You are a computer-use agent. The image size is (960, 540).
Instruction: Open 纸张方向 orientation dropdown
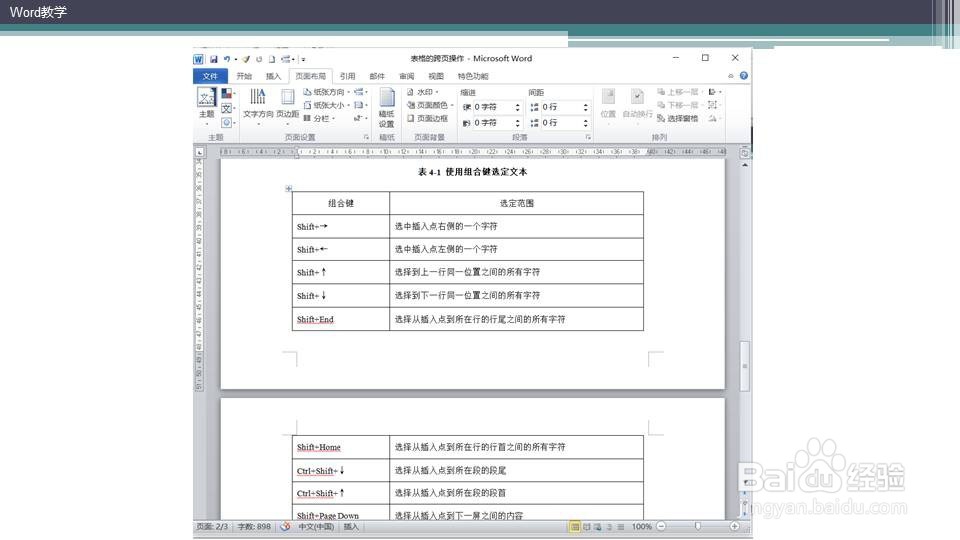(x=327, y=92)
